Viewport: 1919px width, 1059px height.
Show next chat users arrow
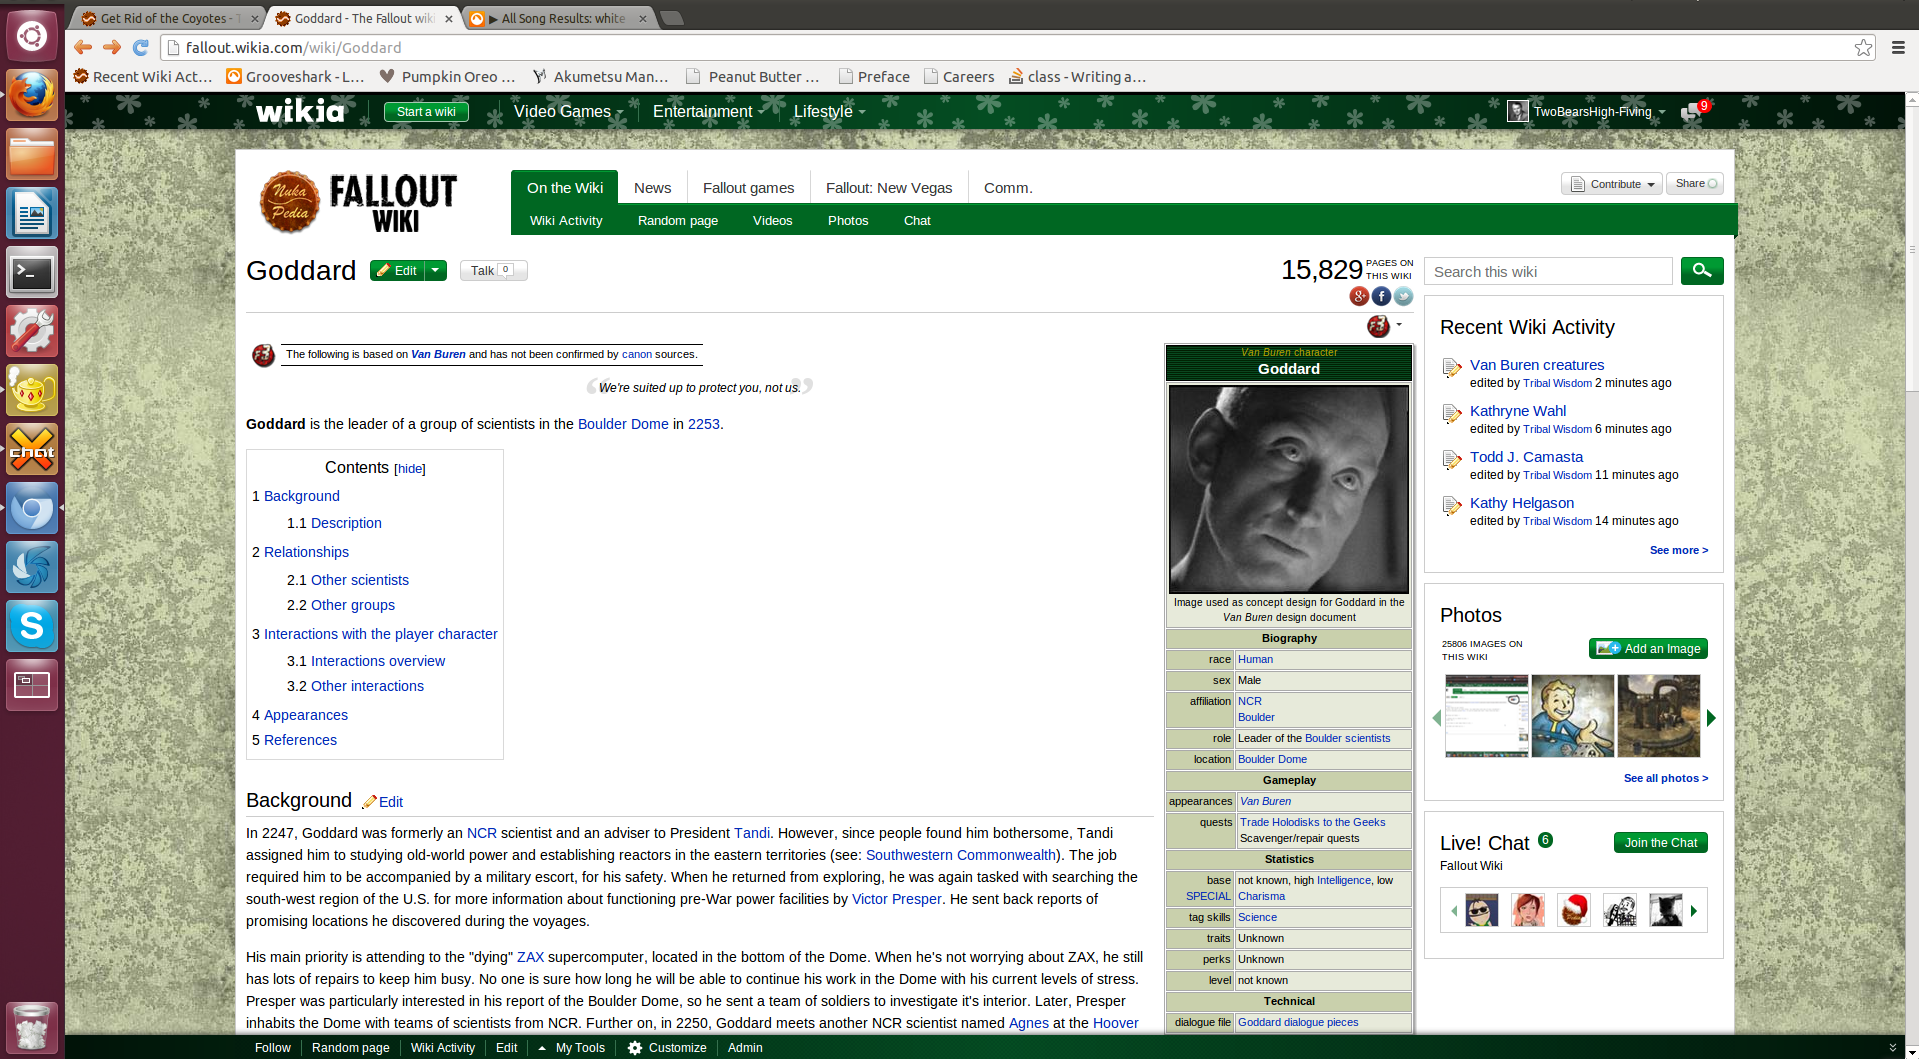click(x=1694, y=911)
